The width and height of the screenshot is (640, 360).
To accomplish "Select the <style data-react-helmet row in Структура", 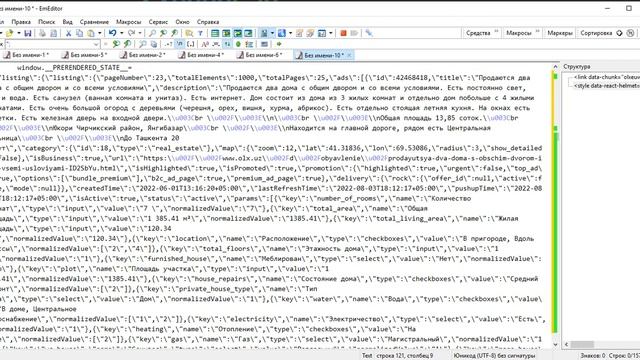I will [x=607, y=86].
